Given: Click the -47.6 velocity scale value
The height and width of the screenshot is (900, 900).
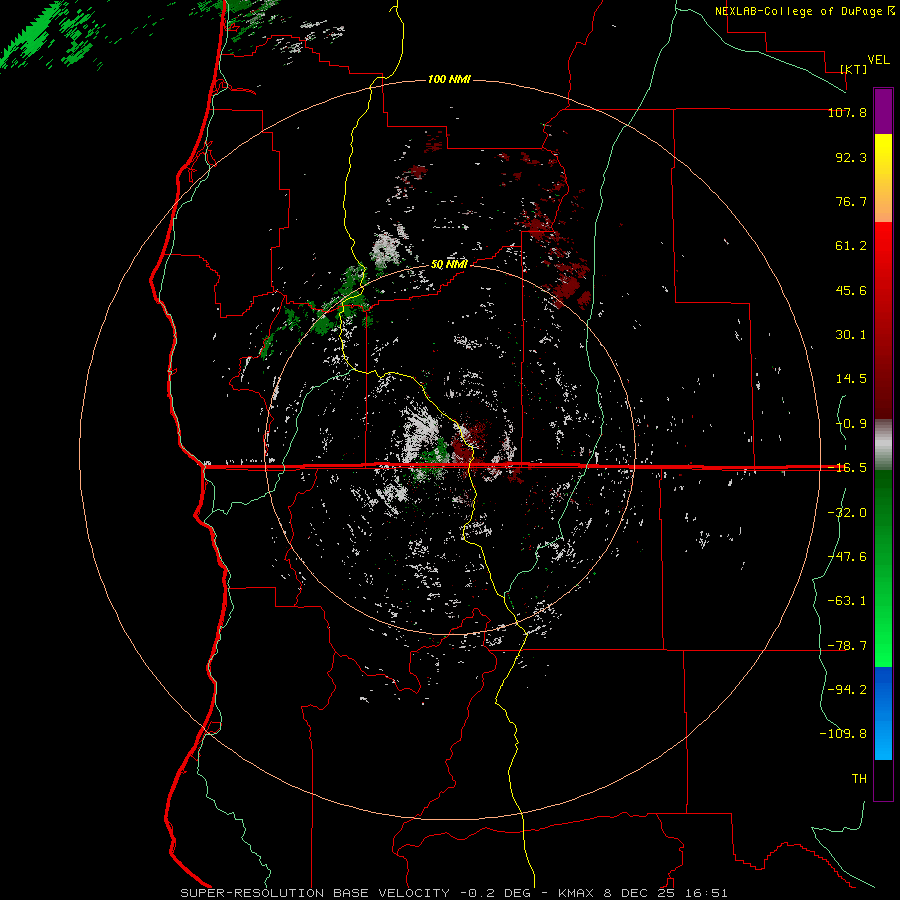Looking at the screenshot, I should pos(847,557).
